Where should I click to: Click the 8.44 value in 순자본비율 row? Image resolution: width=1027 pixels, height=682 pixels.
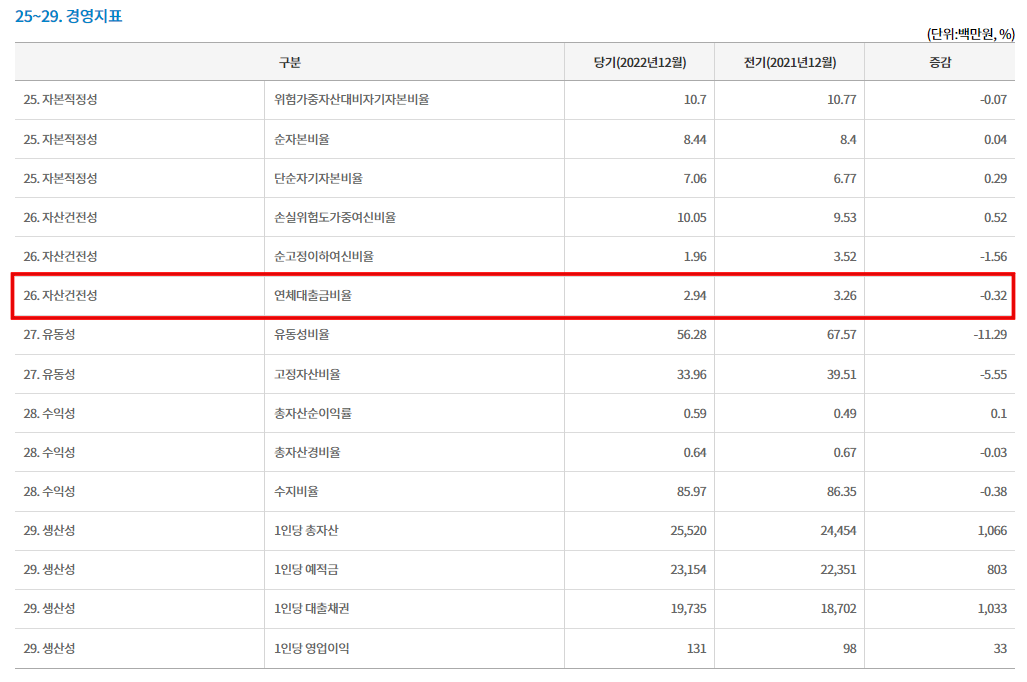tap(695, 140)
